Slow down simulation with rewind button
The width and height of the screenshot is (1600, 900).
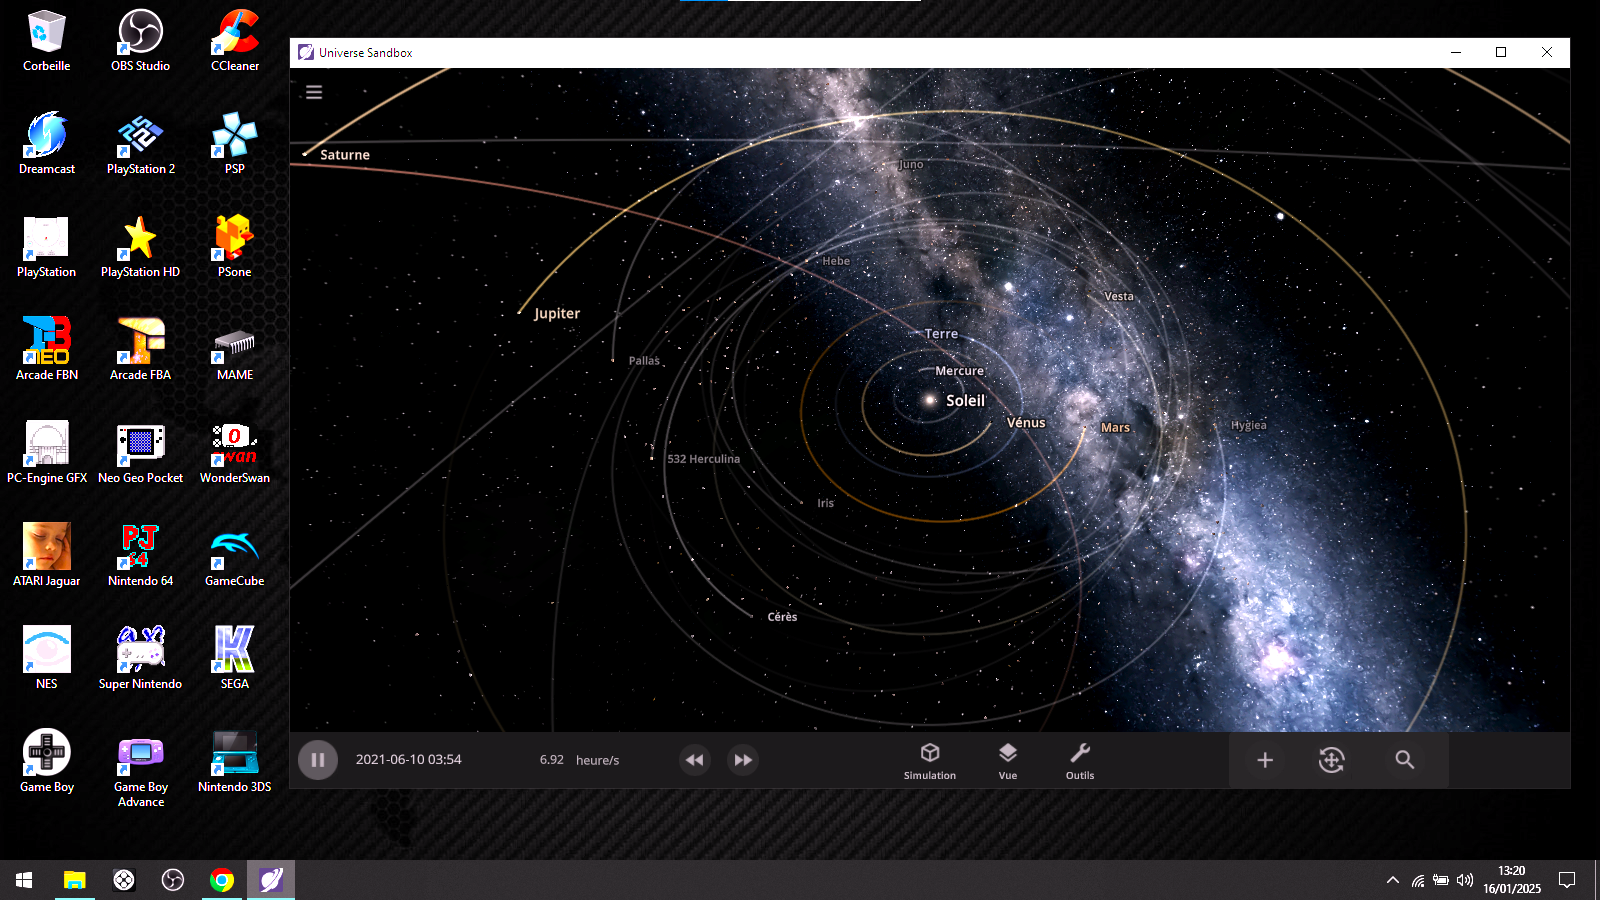694,760
